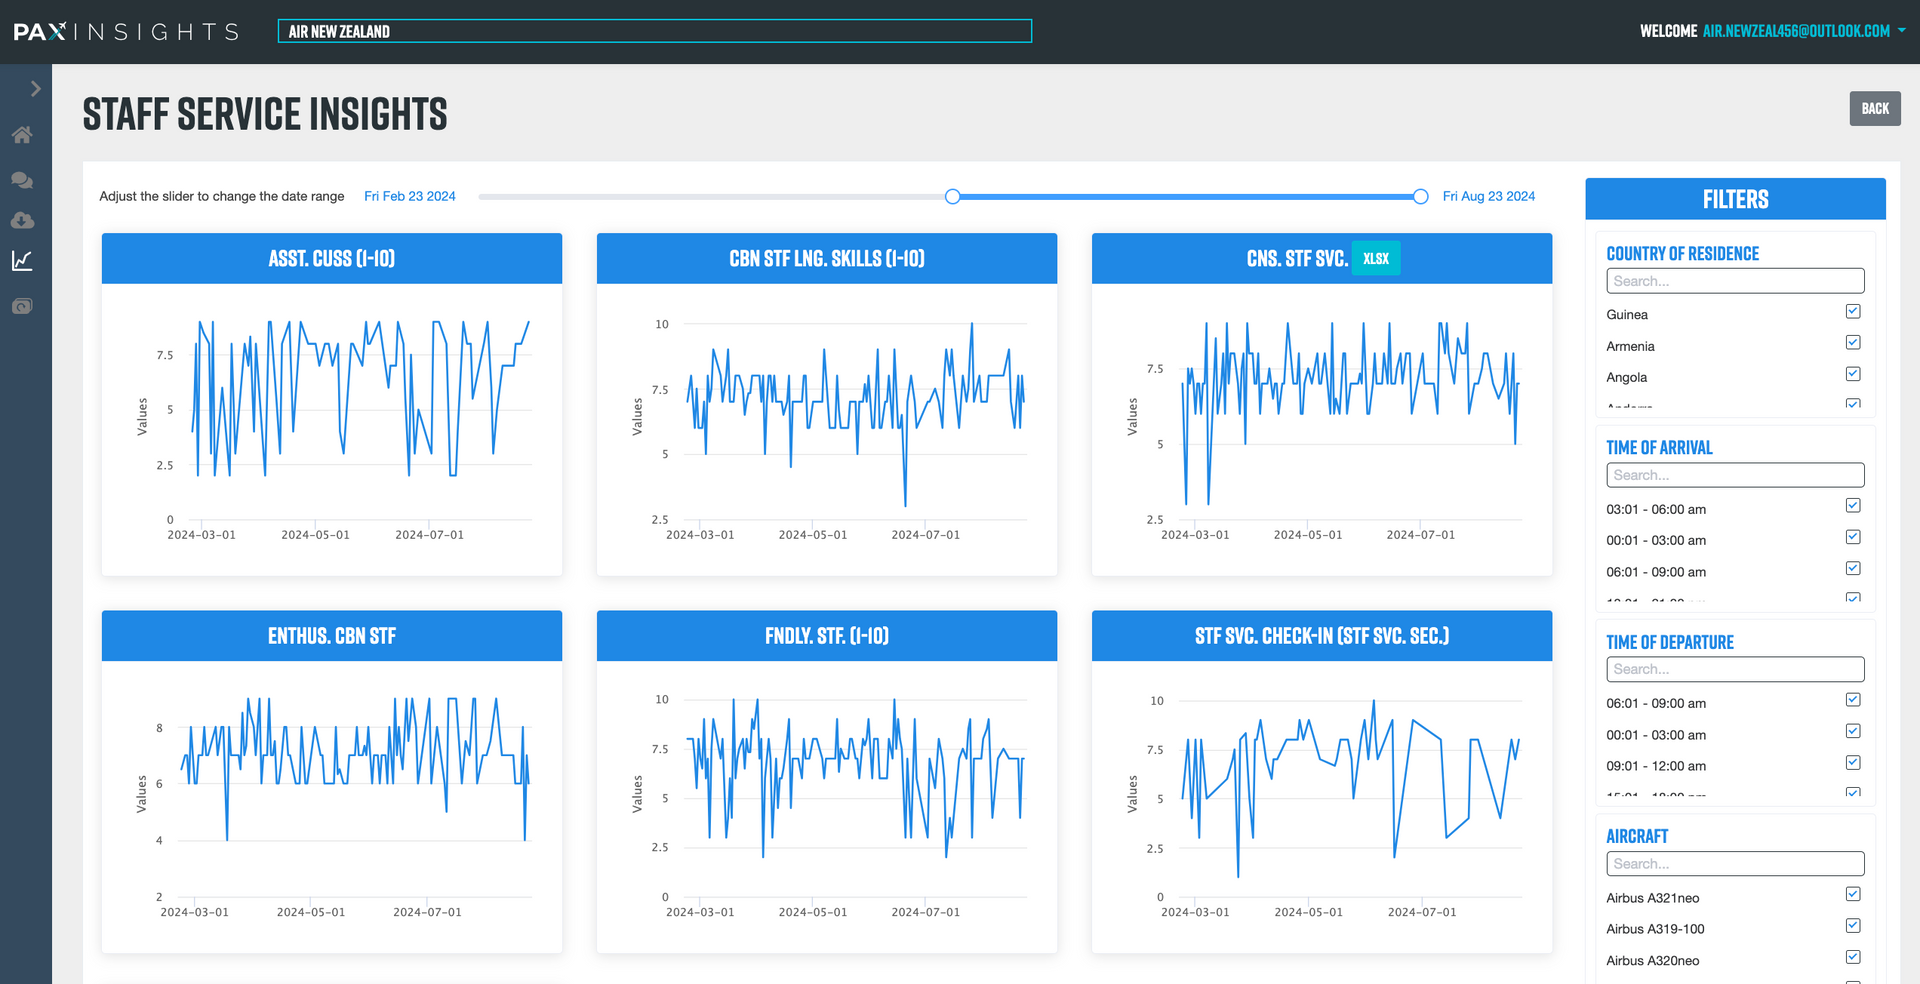Click the cloud download icon
The image size is (1920, 984).
click(x=22, y=220)
